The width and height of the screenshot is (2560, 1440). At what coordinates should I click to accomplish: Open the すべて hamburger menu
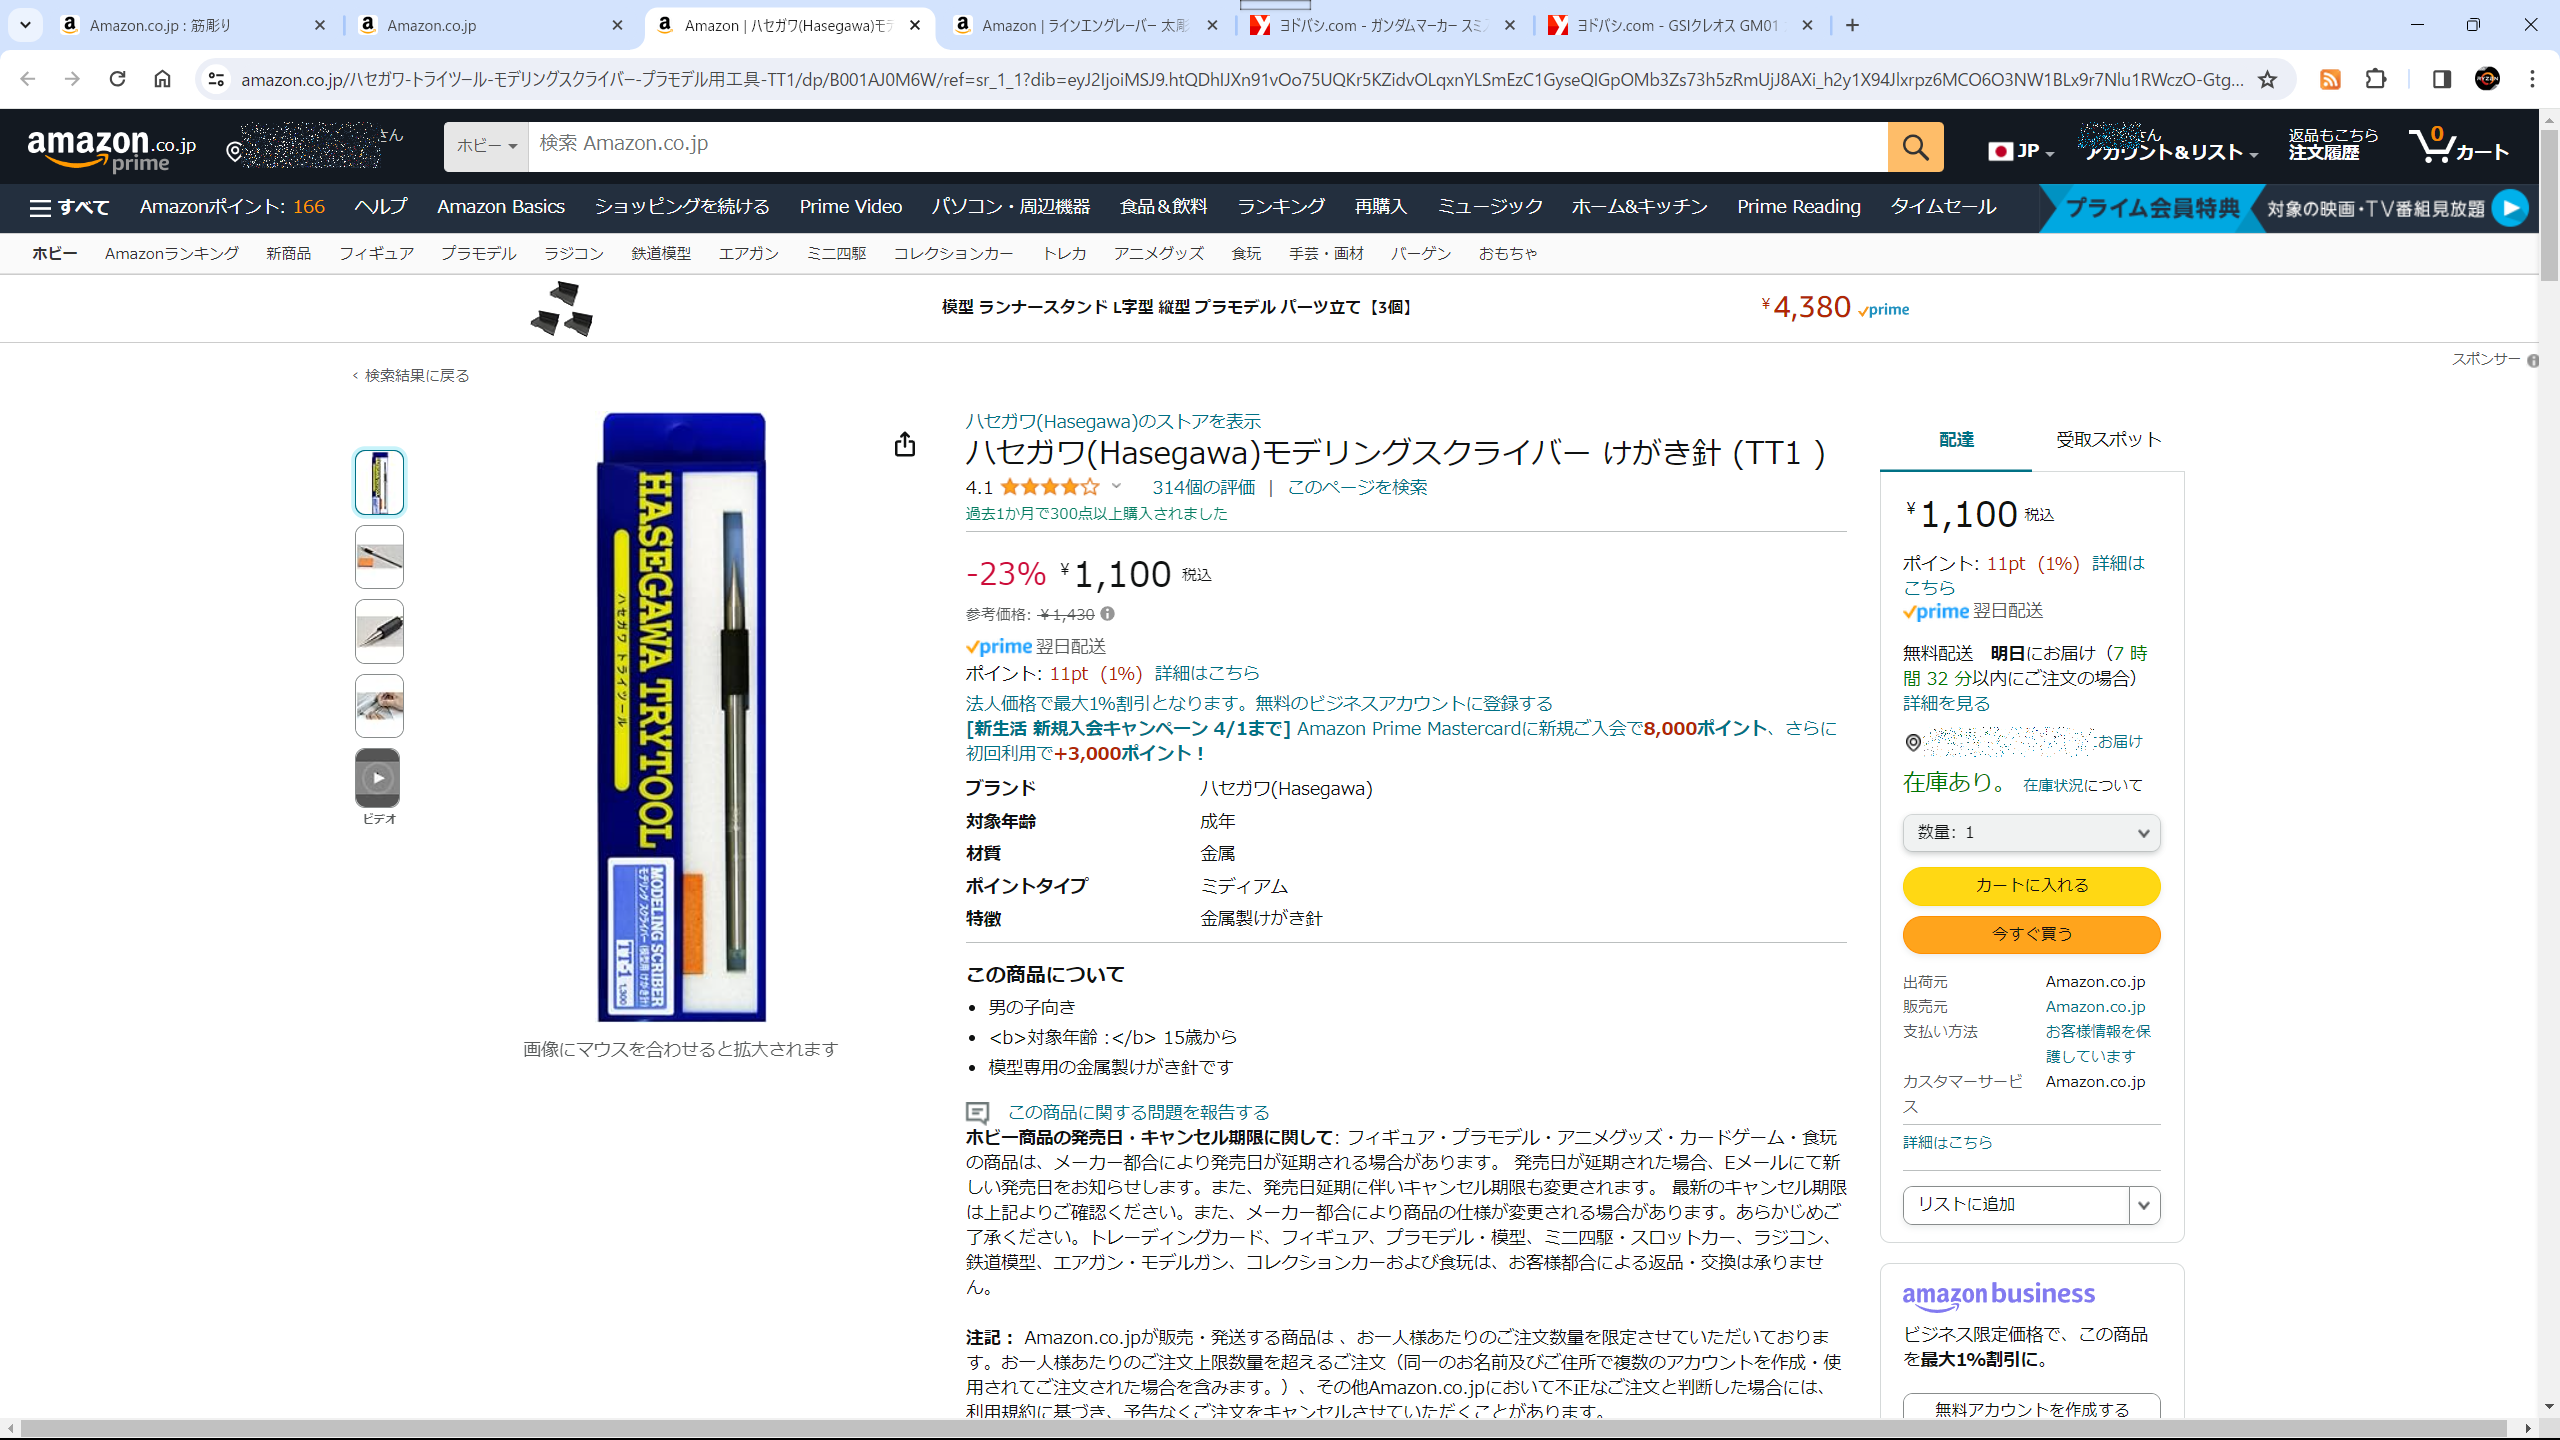(69, 207)
